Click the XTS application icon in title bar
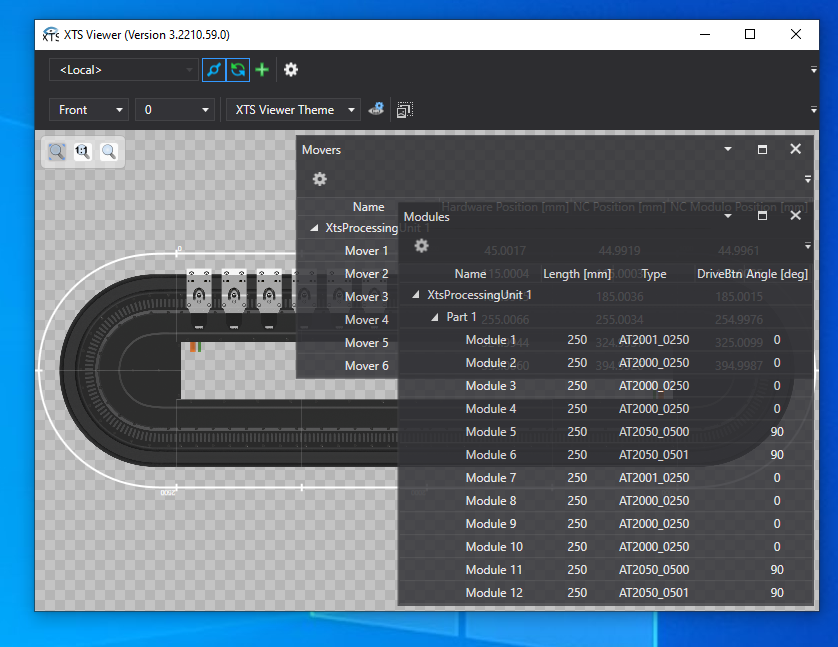Viewport: 838px width, 647px height. click(51, 35)
